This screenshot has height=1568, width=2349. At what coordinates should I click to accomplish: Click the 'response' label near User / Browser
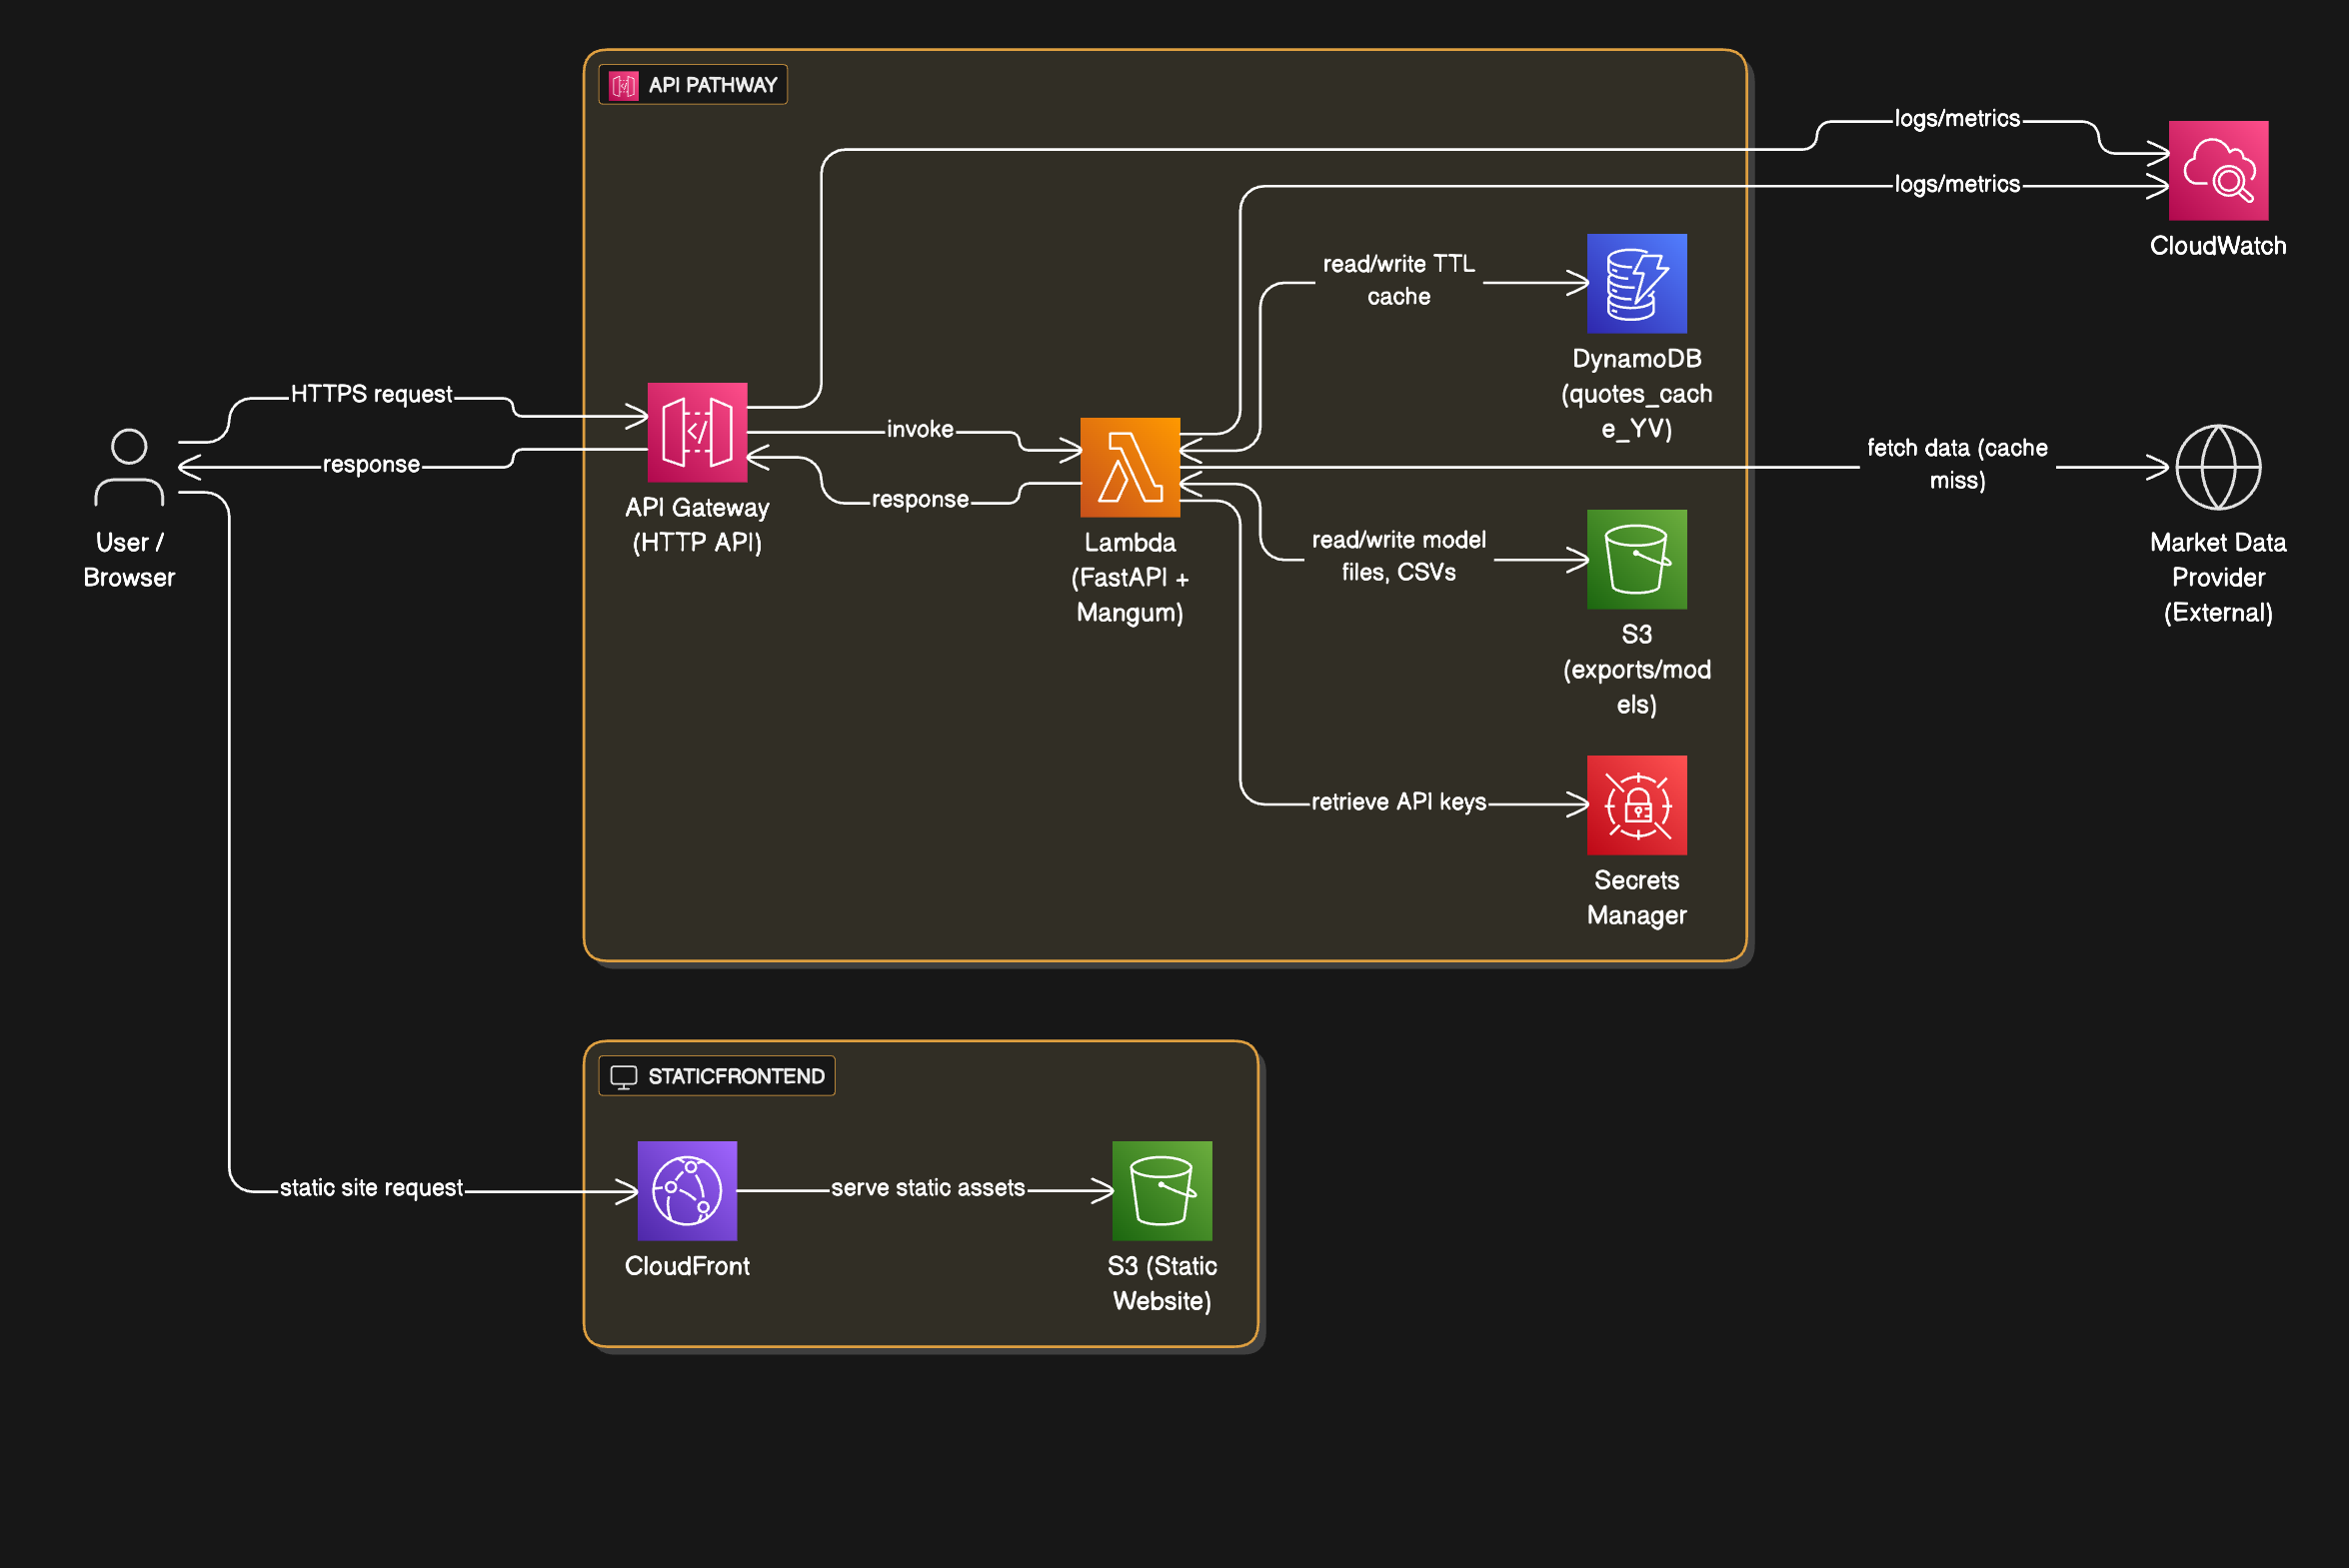click(x=371, y=464)
